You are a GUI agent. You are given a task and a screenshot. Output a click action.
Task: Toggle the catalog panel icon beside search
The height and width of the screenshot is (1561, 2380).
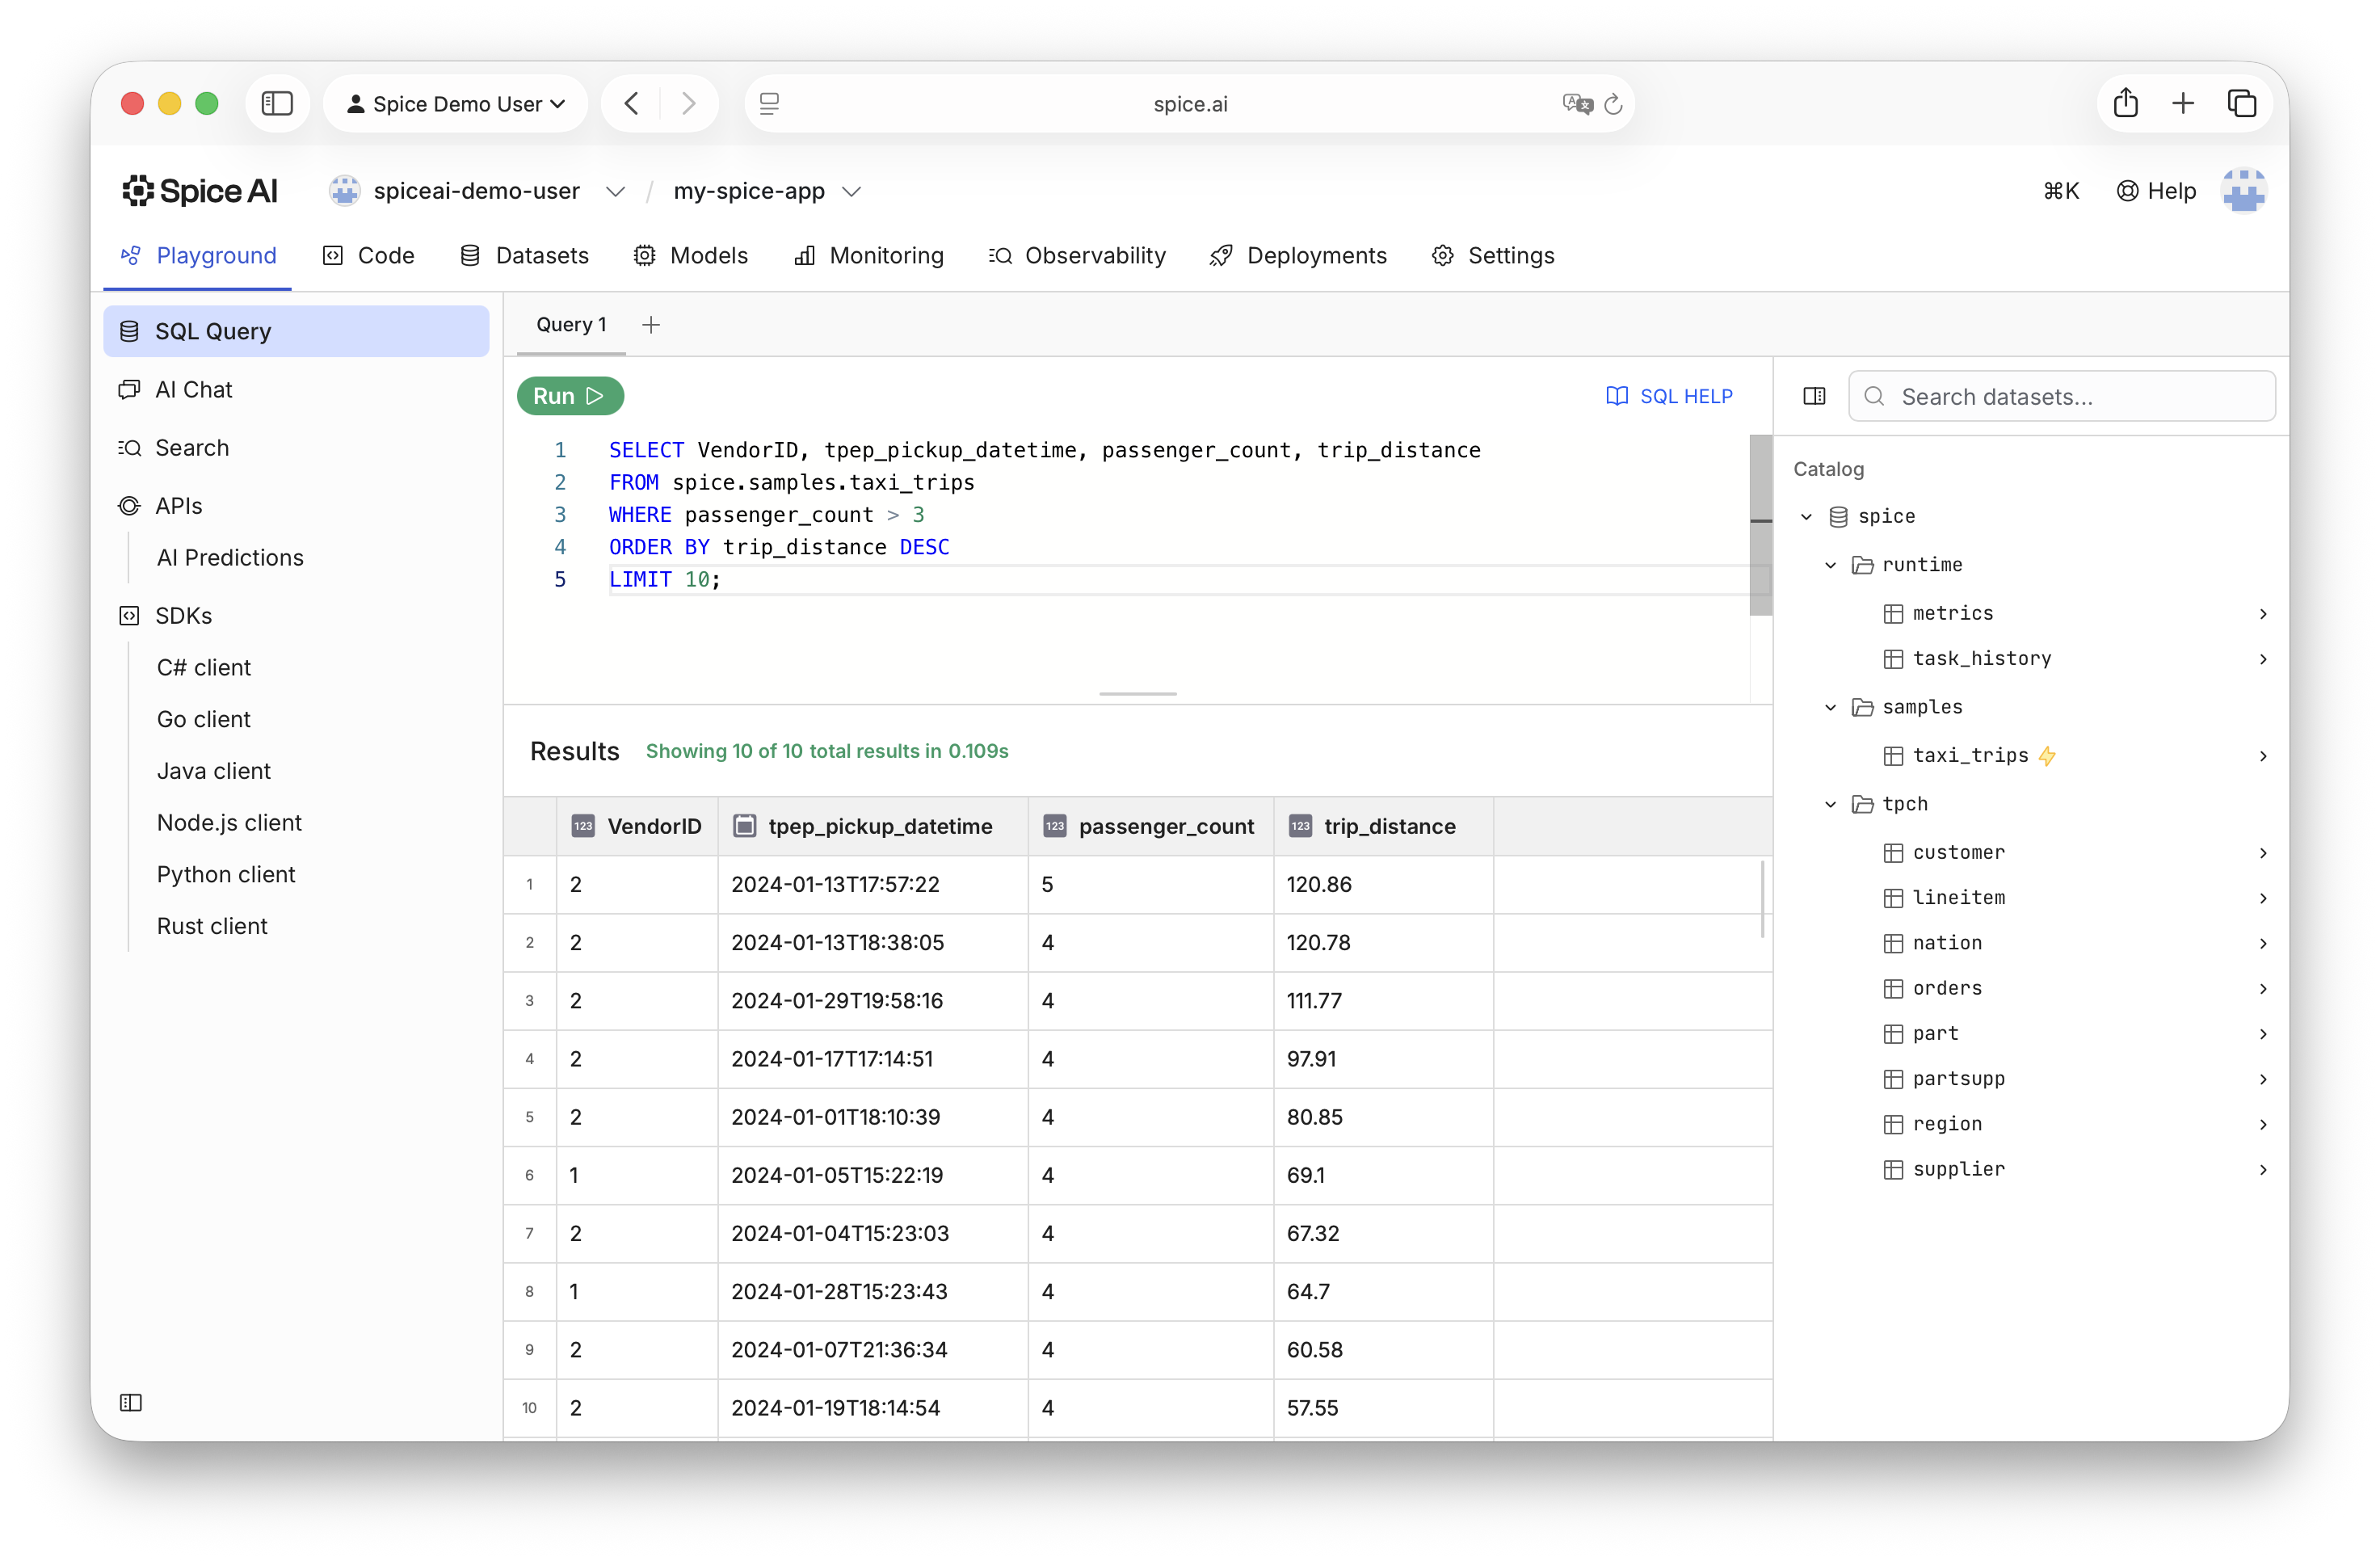click(1814, 396)
